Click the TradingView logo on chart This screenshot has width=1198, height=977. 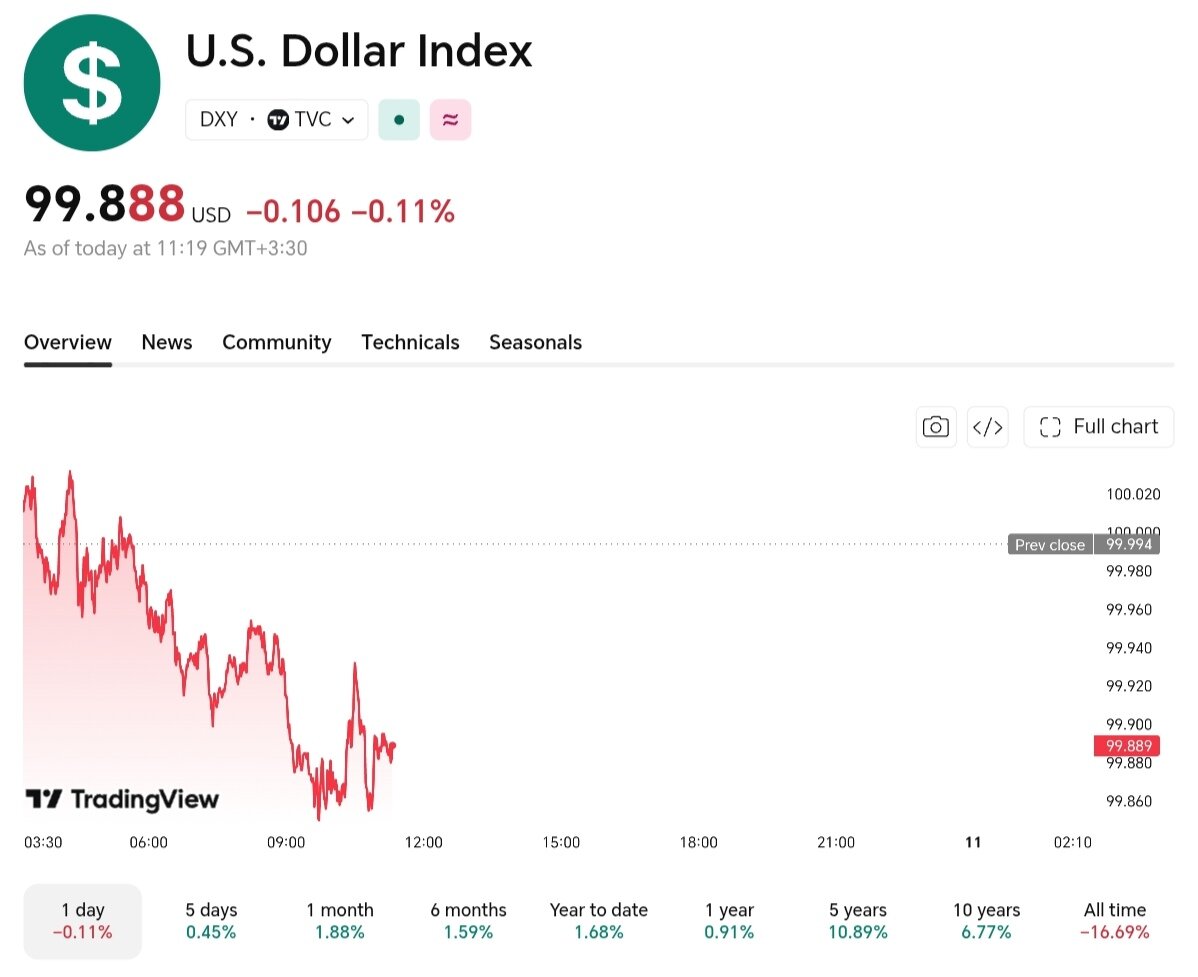(122, 799)
